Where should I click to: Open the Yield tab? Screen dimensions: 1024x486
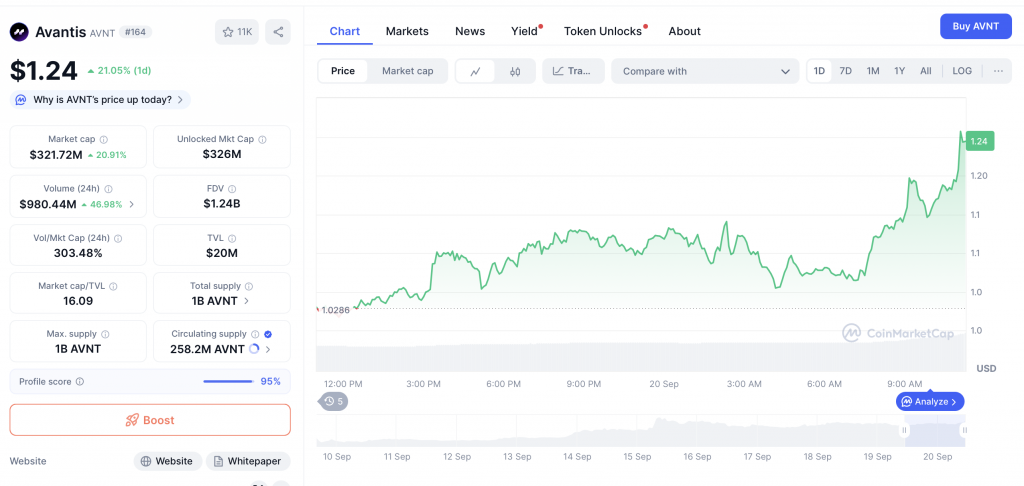click(524, 31)
